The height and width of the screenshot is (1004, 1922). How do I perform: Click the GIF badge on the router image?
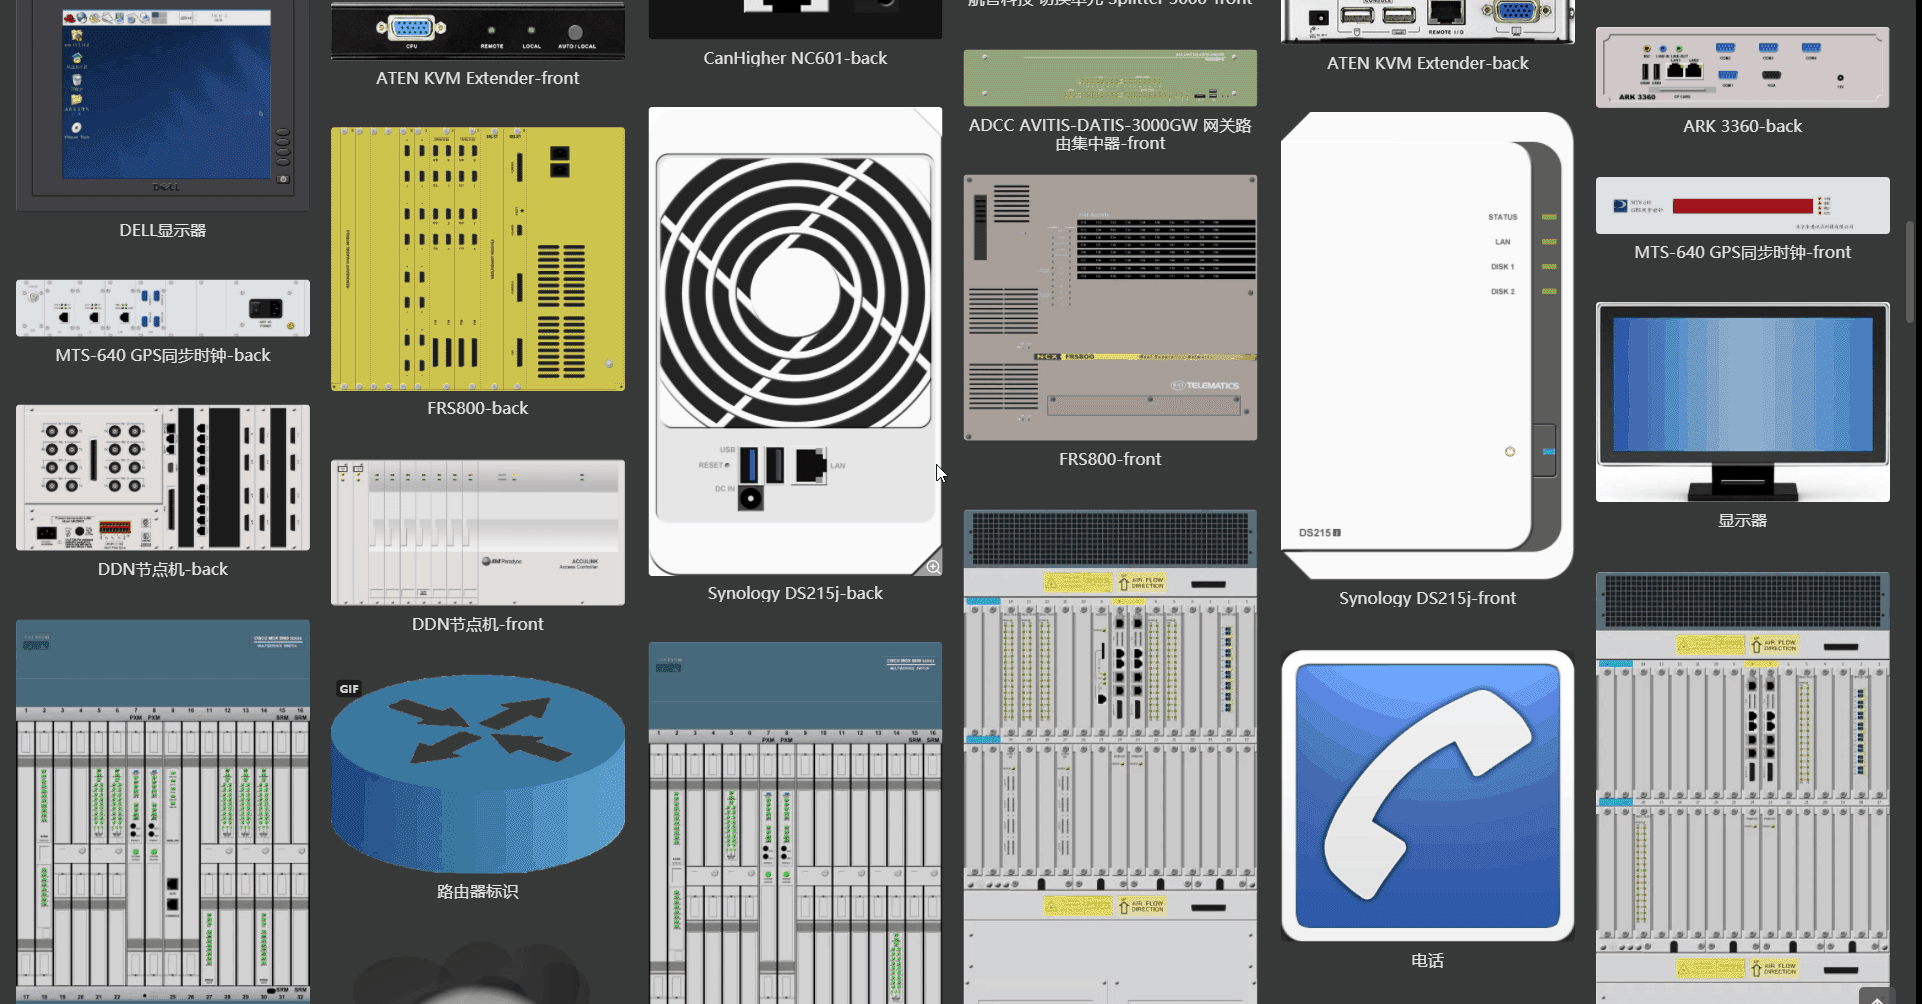(349, 689)
